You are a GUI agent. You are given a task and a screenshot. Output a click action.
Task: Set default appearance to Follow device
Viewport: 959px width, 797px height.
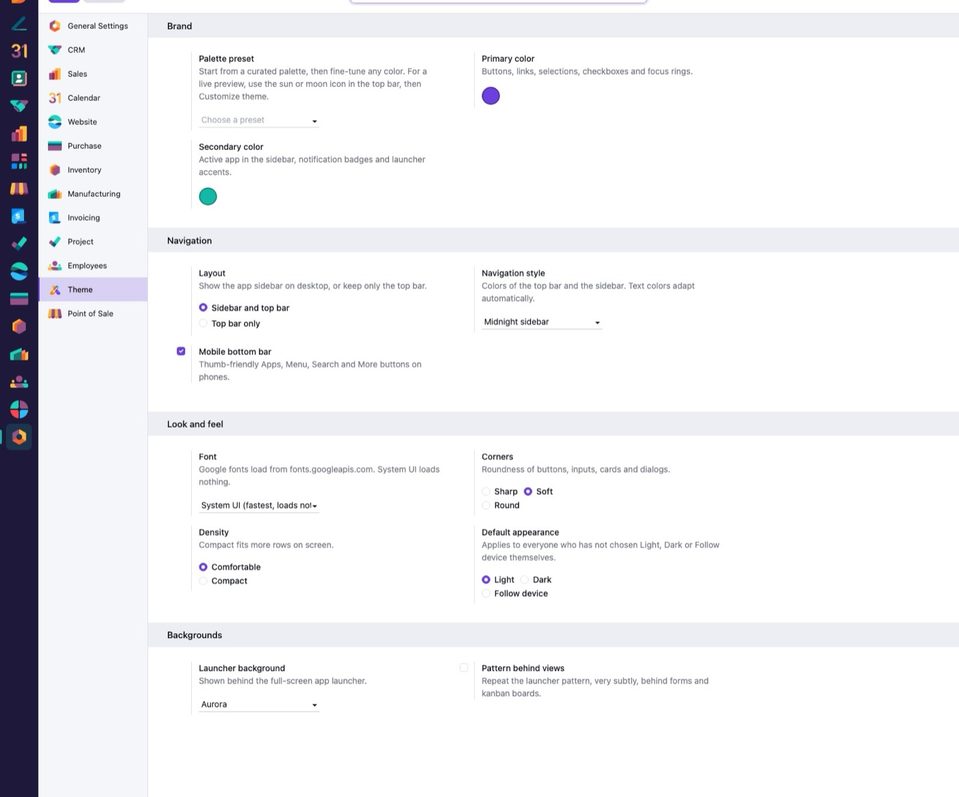486,593
